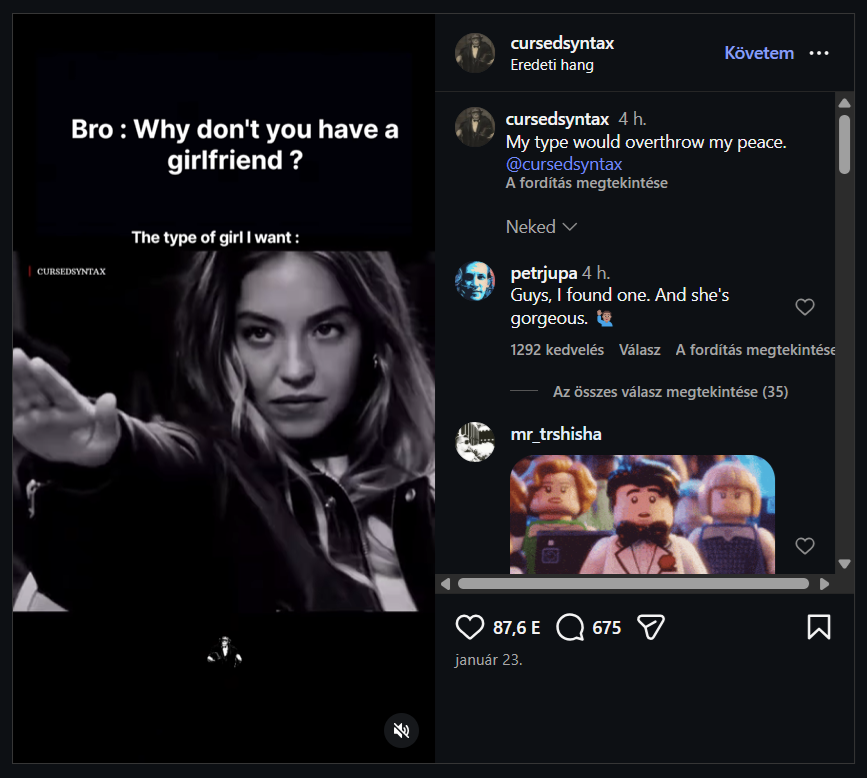Screen dimensions: 867x778
Task: Unmute the video with the speaker toggle
Action: point(401,730)
